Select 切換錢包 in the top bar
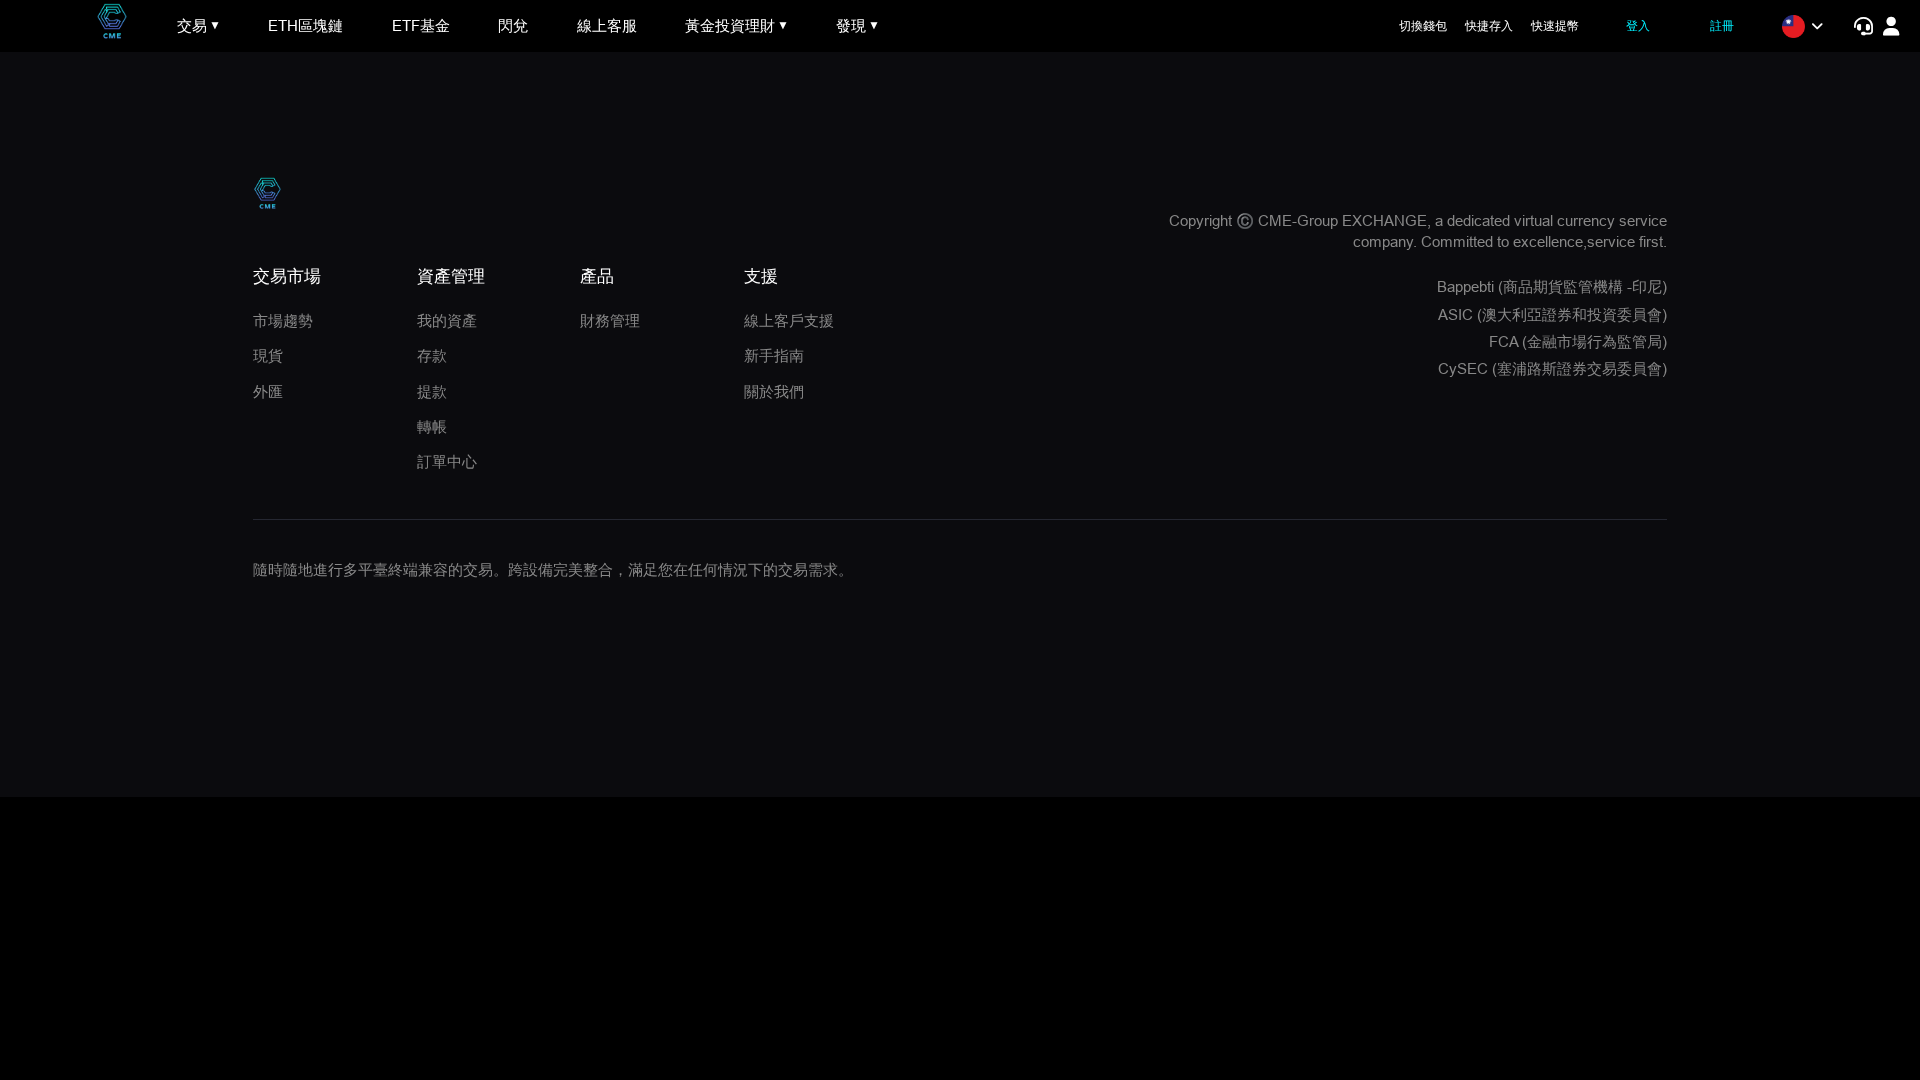This screenshot has height=1080, width=1920. 1422,26
